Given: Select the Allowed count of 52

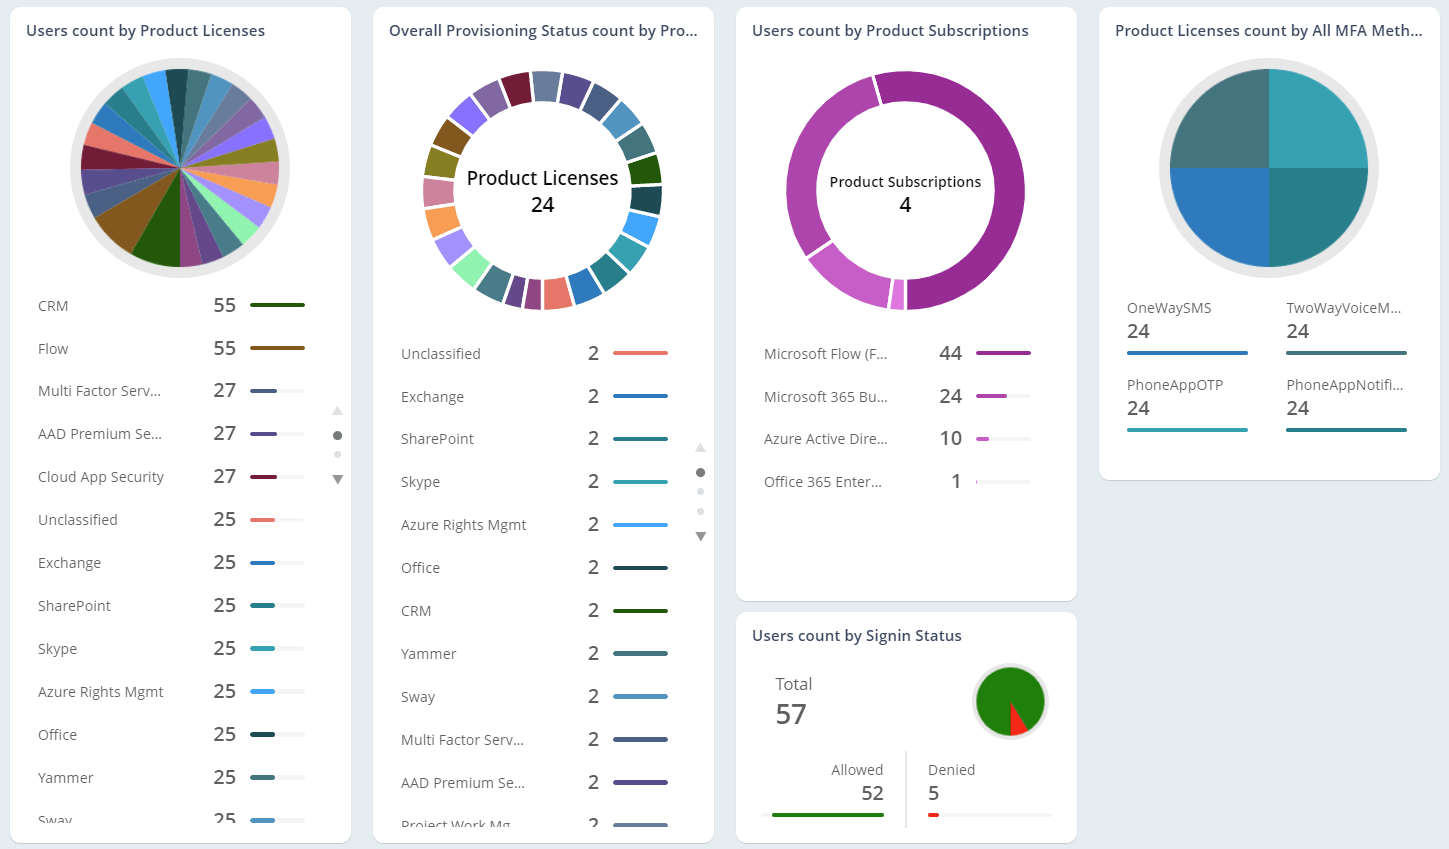Looking at the screenshot, I should click(871, 793).
